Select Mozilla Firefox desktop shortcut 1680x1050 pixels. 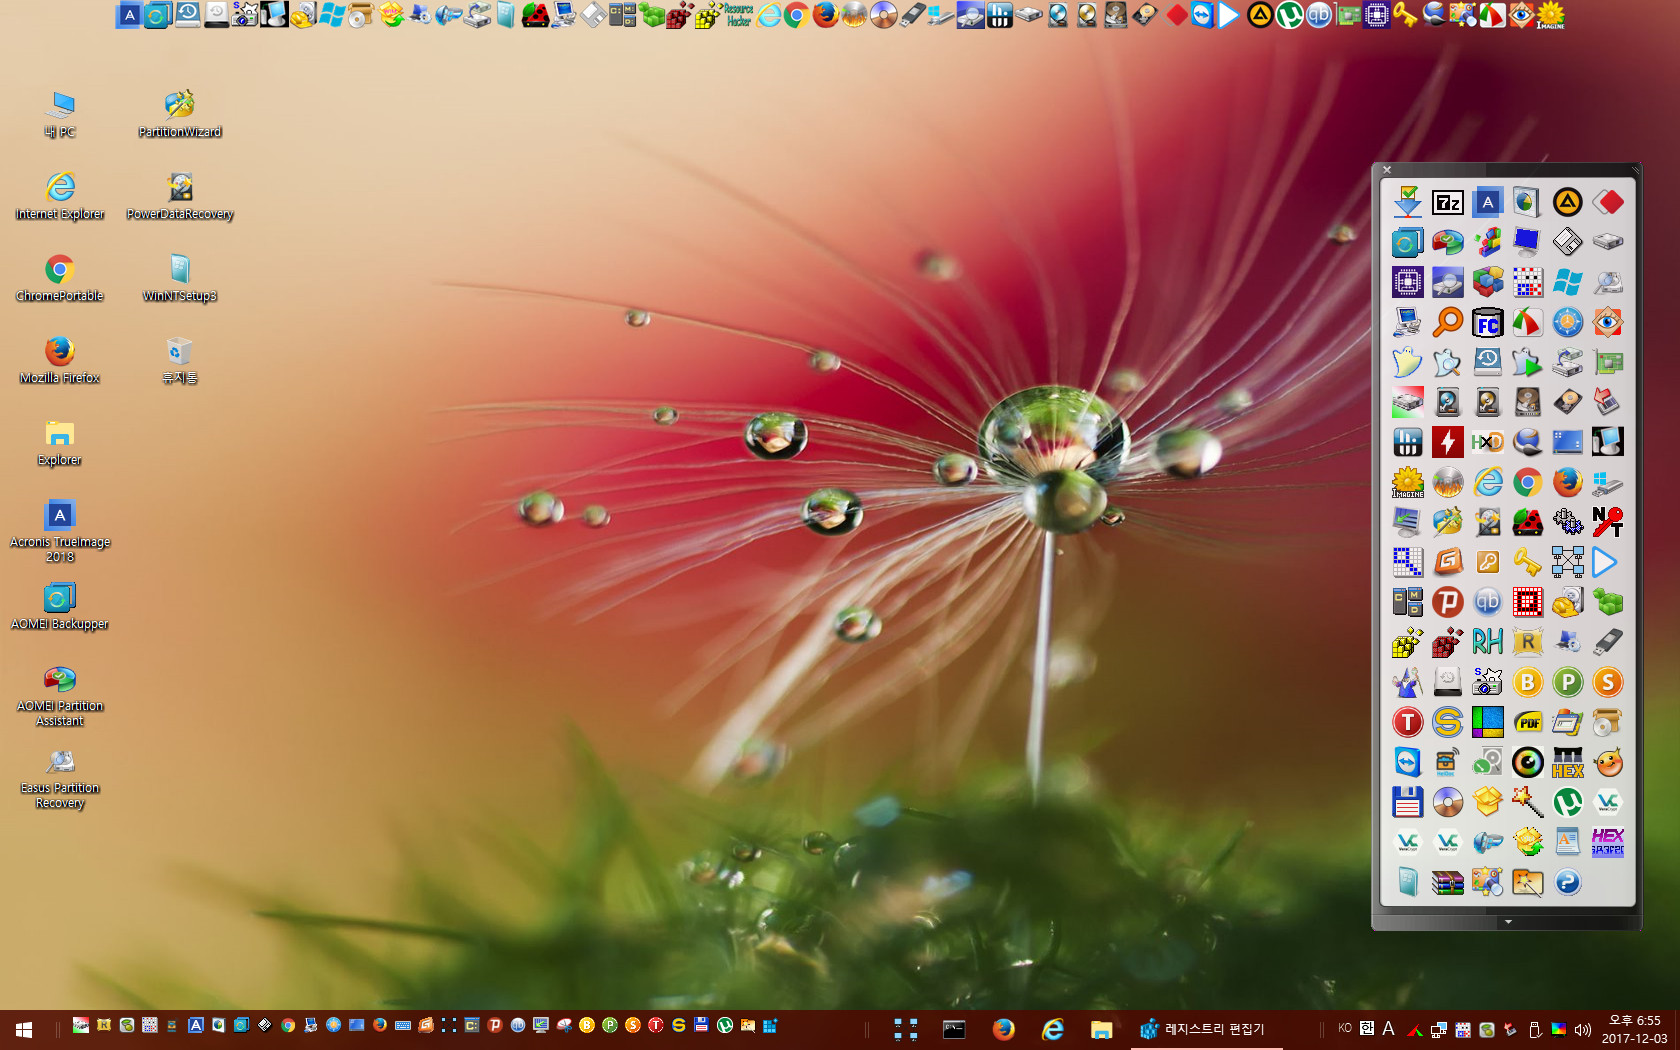[60, 360]
